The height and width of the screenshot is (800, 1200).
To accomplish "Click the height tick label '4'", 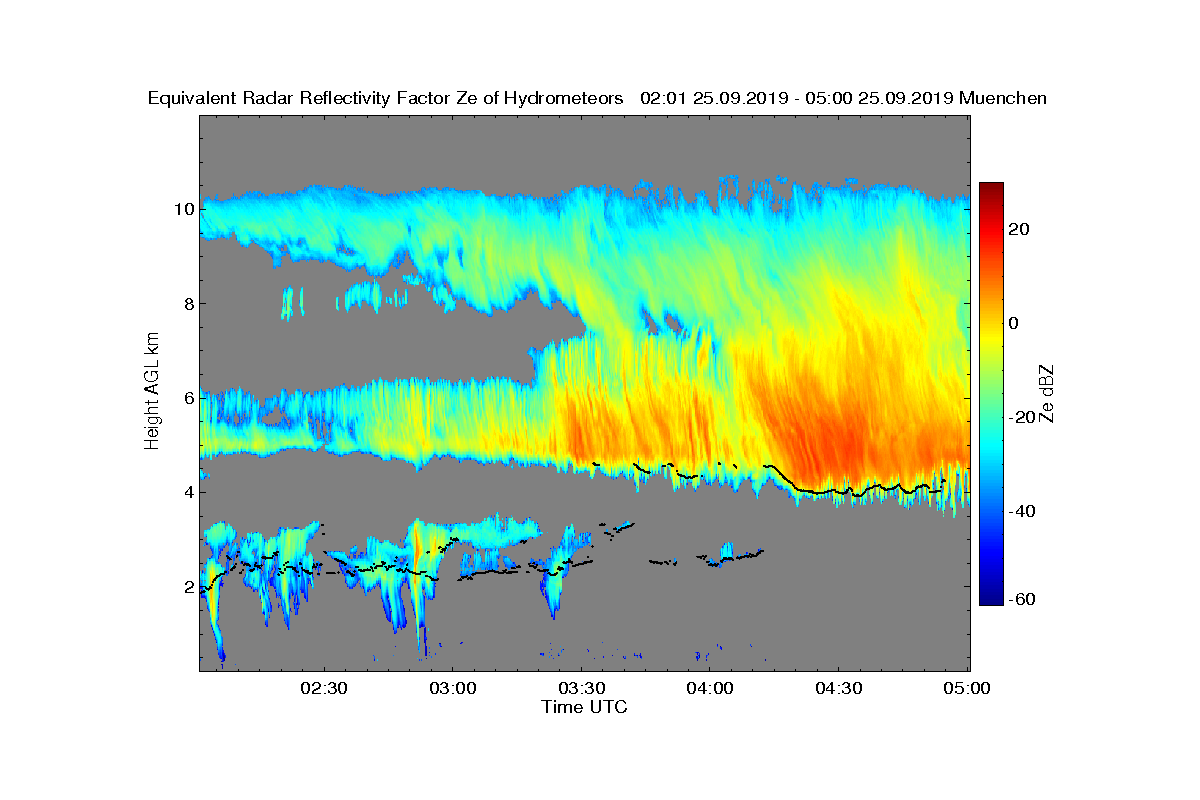I will click(187, 492).
